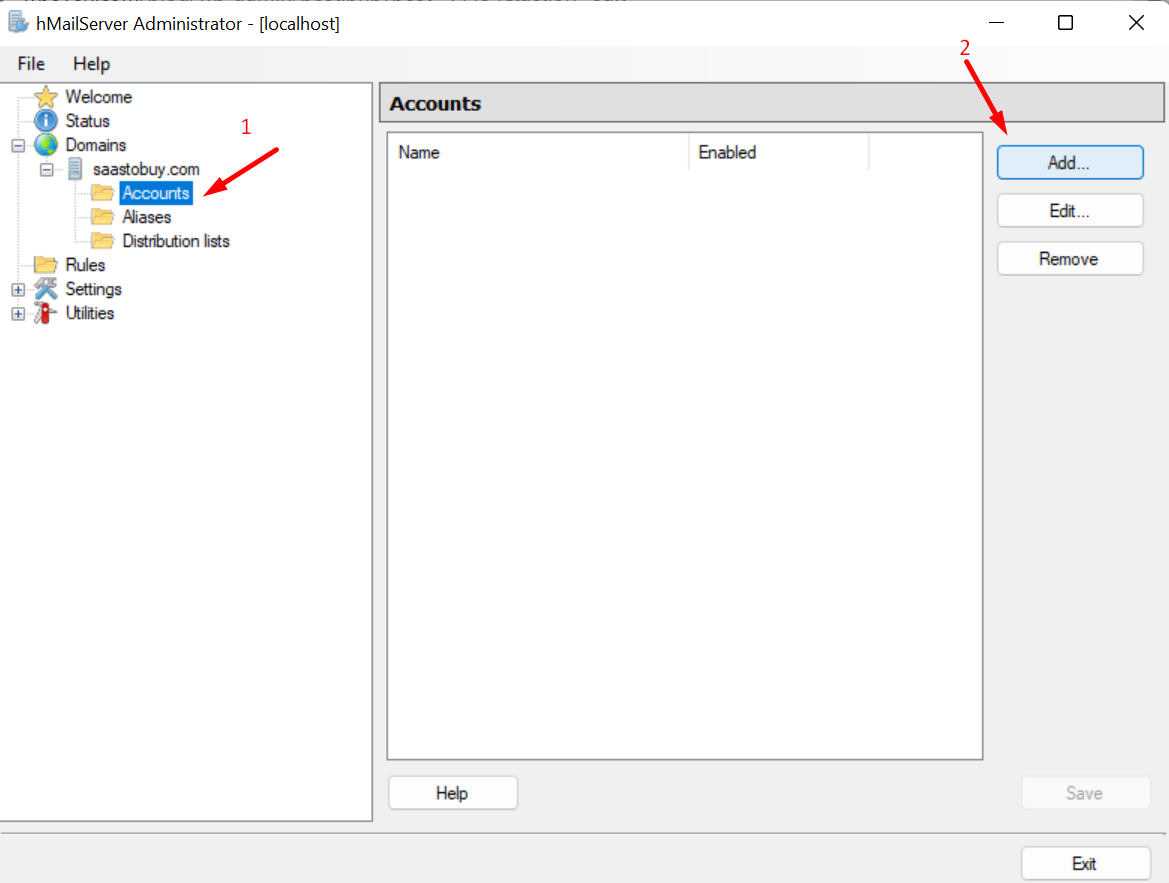This screenshot has height=883, width=1169.
Task: Select the Domains globe icon
Action: tap(46, 144)
